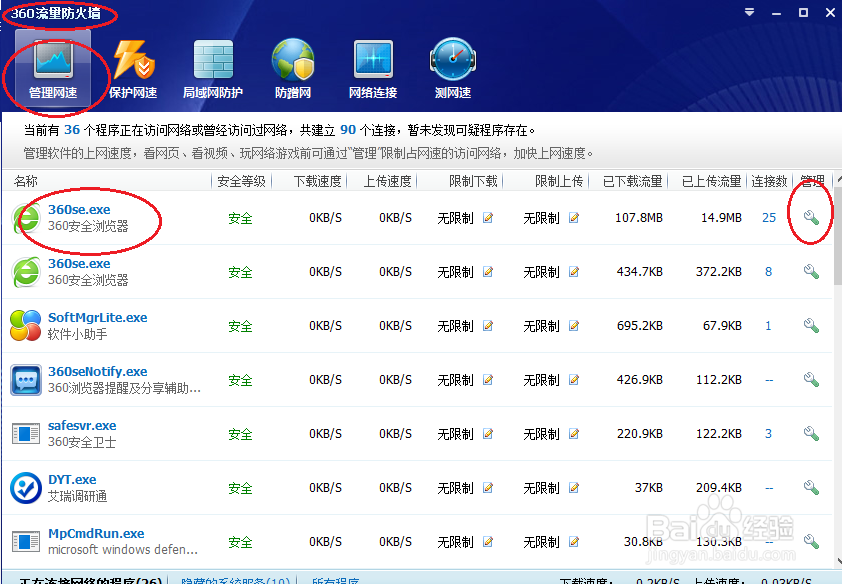Image resolution: width=842 pixels, height=584 pixels.
Task: Sort by the 下载速度 column header
Action: (x=317, y=181)
